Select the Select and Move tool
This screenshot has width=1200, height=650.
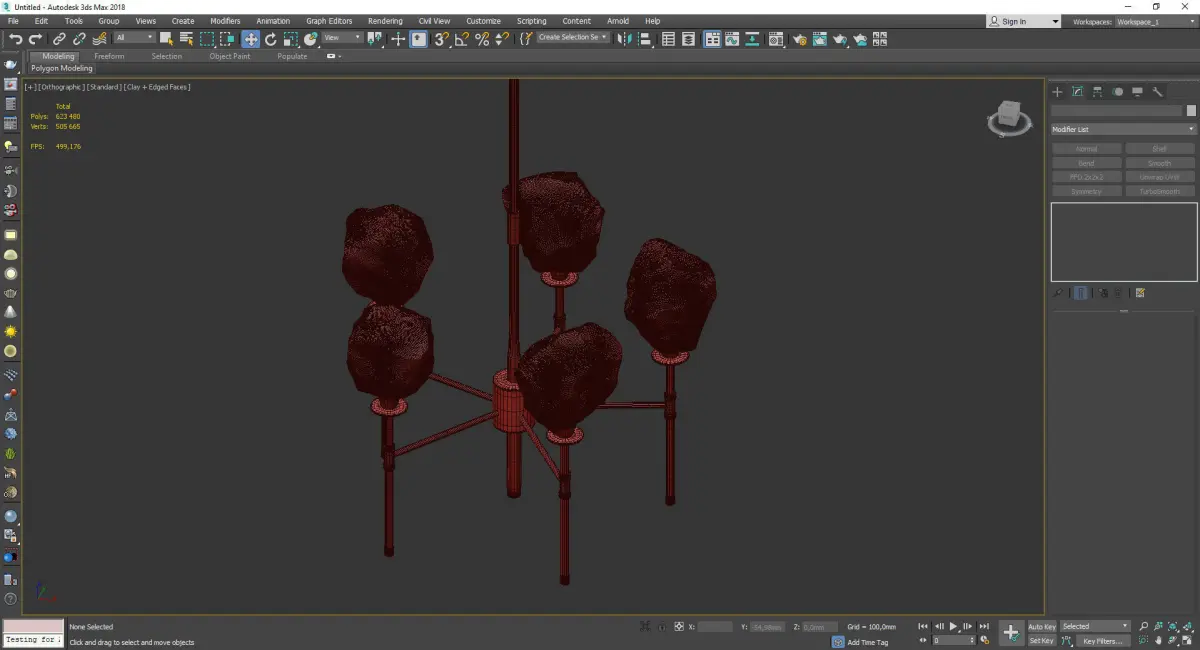(250, 39)
